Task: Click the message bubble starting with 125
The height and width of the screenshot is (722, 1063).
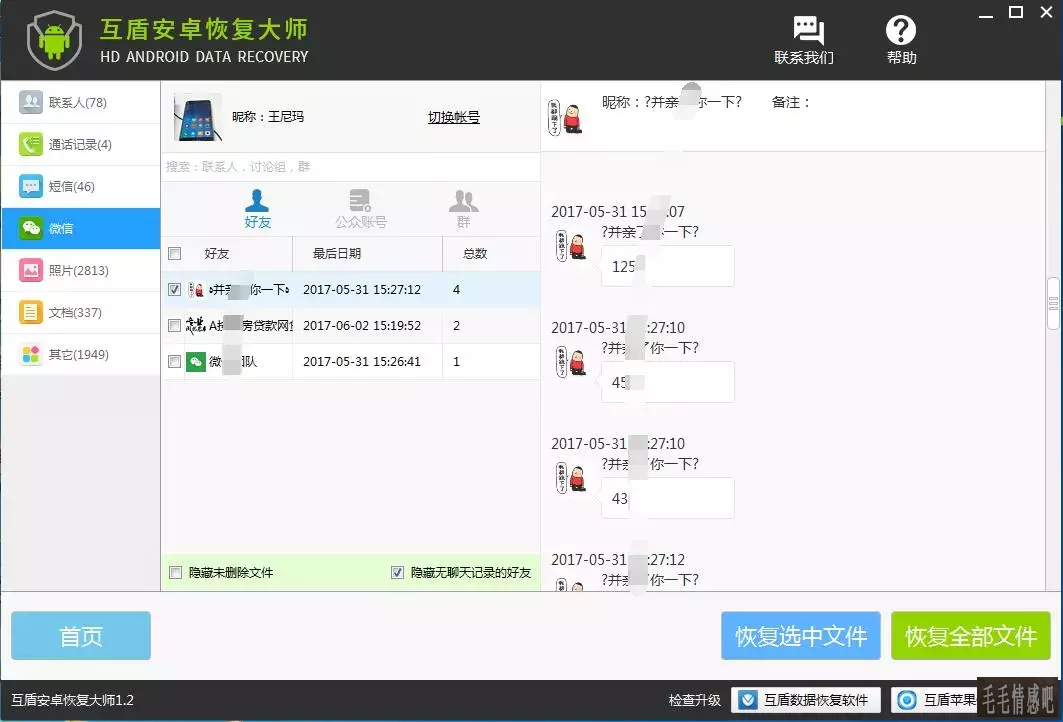Action: pyautogui.click(x=667, y=266)
